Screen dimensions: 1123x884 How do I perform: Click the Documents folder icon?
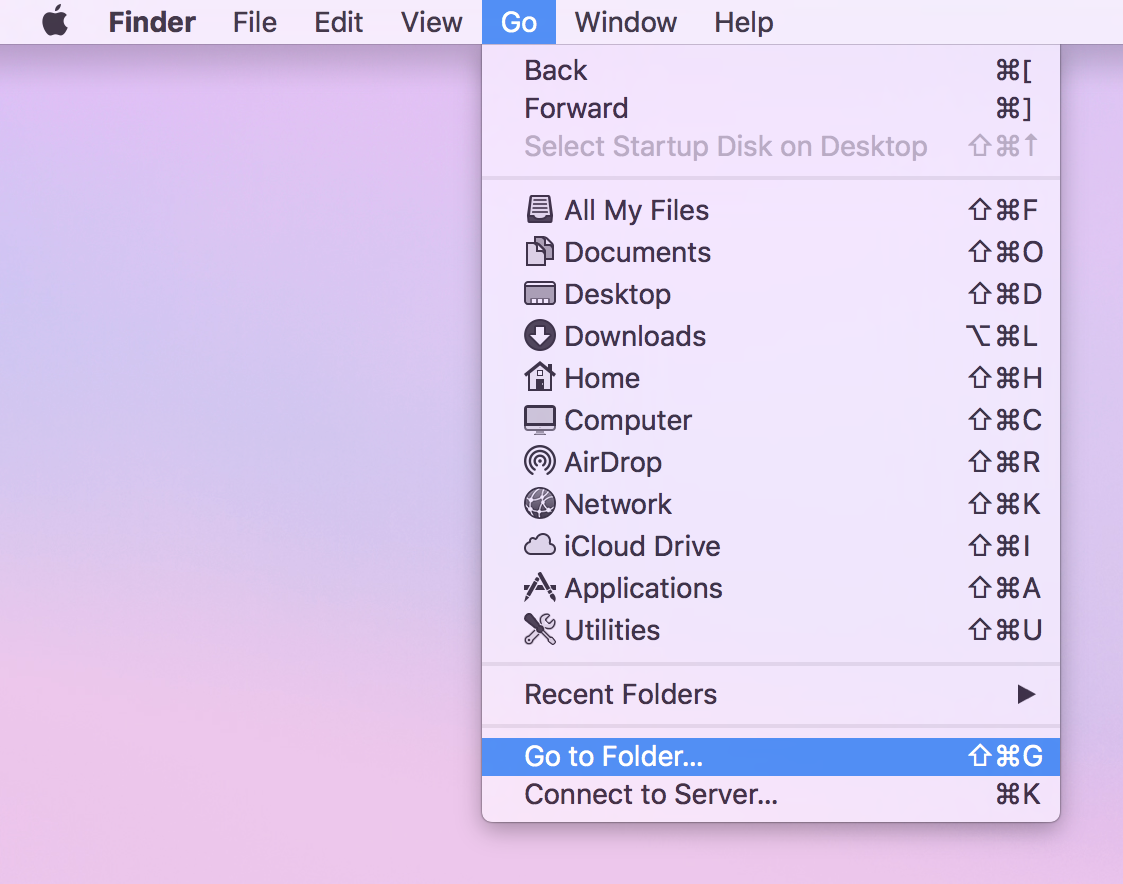[539, 251]
